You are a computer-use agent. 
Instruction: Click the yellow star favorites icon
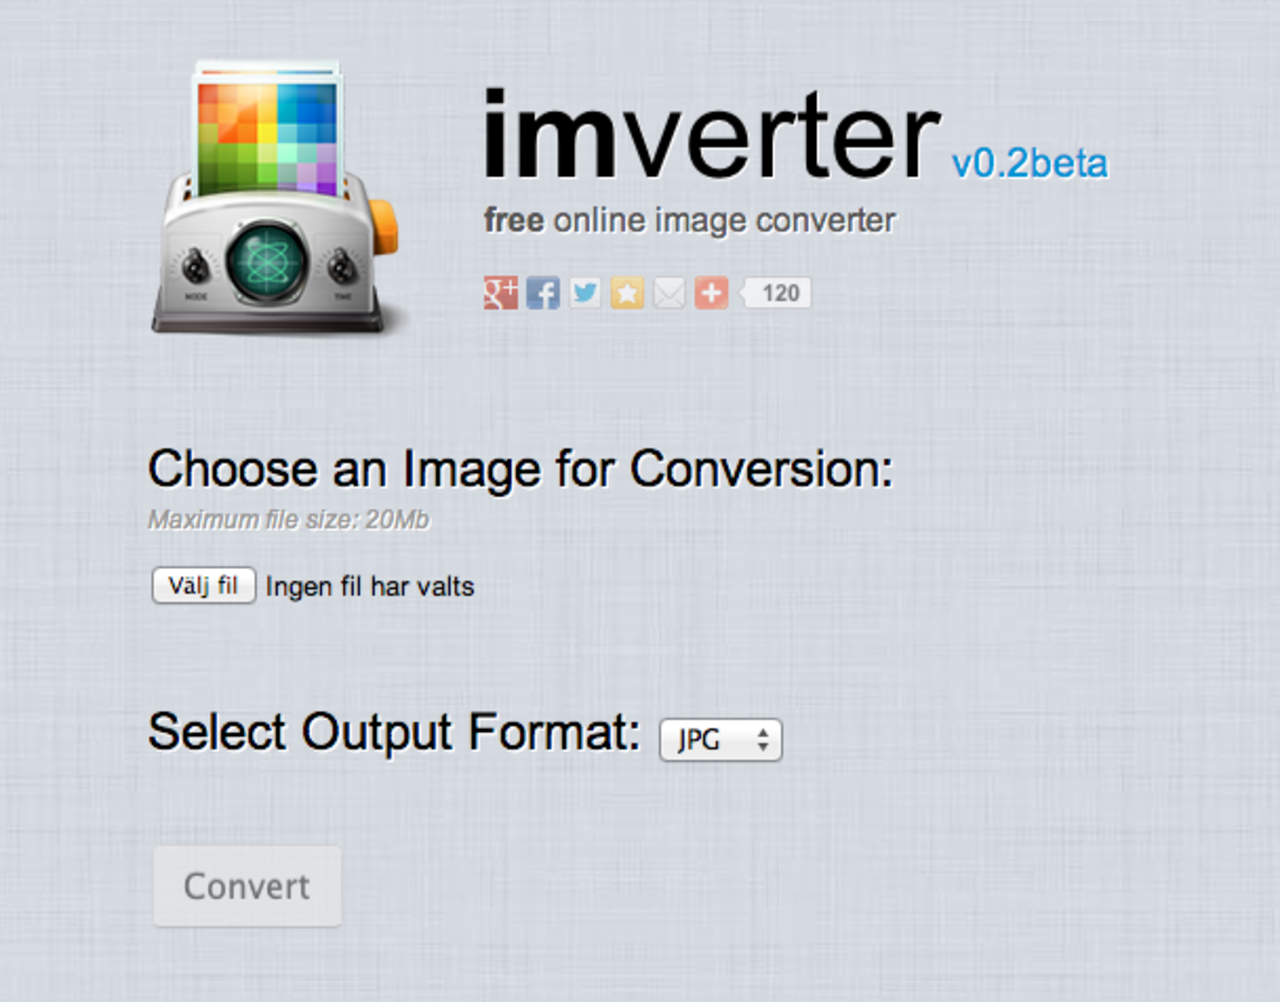(627, 293)
